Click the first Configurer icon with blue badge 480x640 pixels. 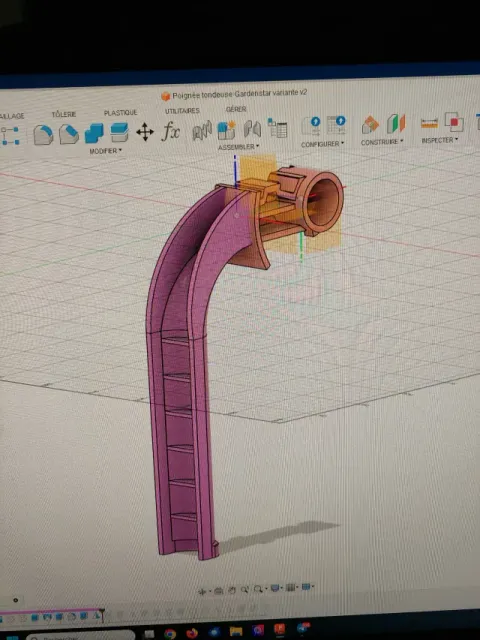311,126
